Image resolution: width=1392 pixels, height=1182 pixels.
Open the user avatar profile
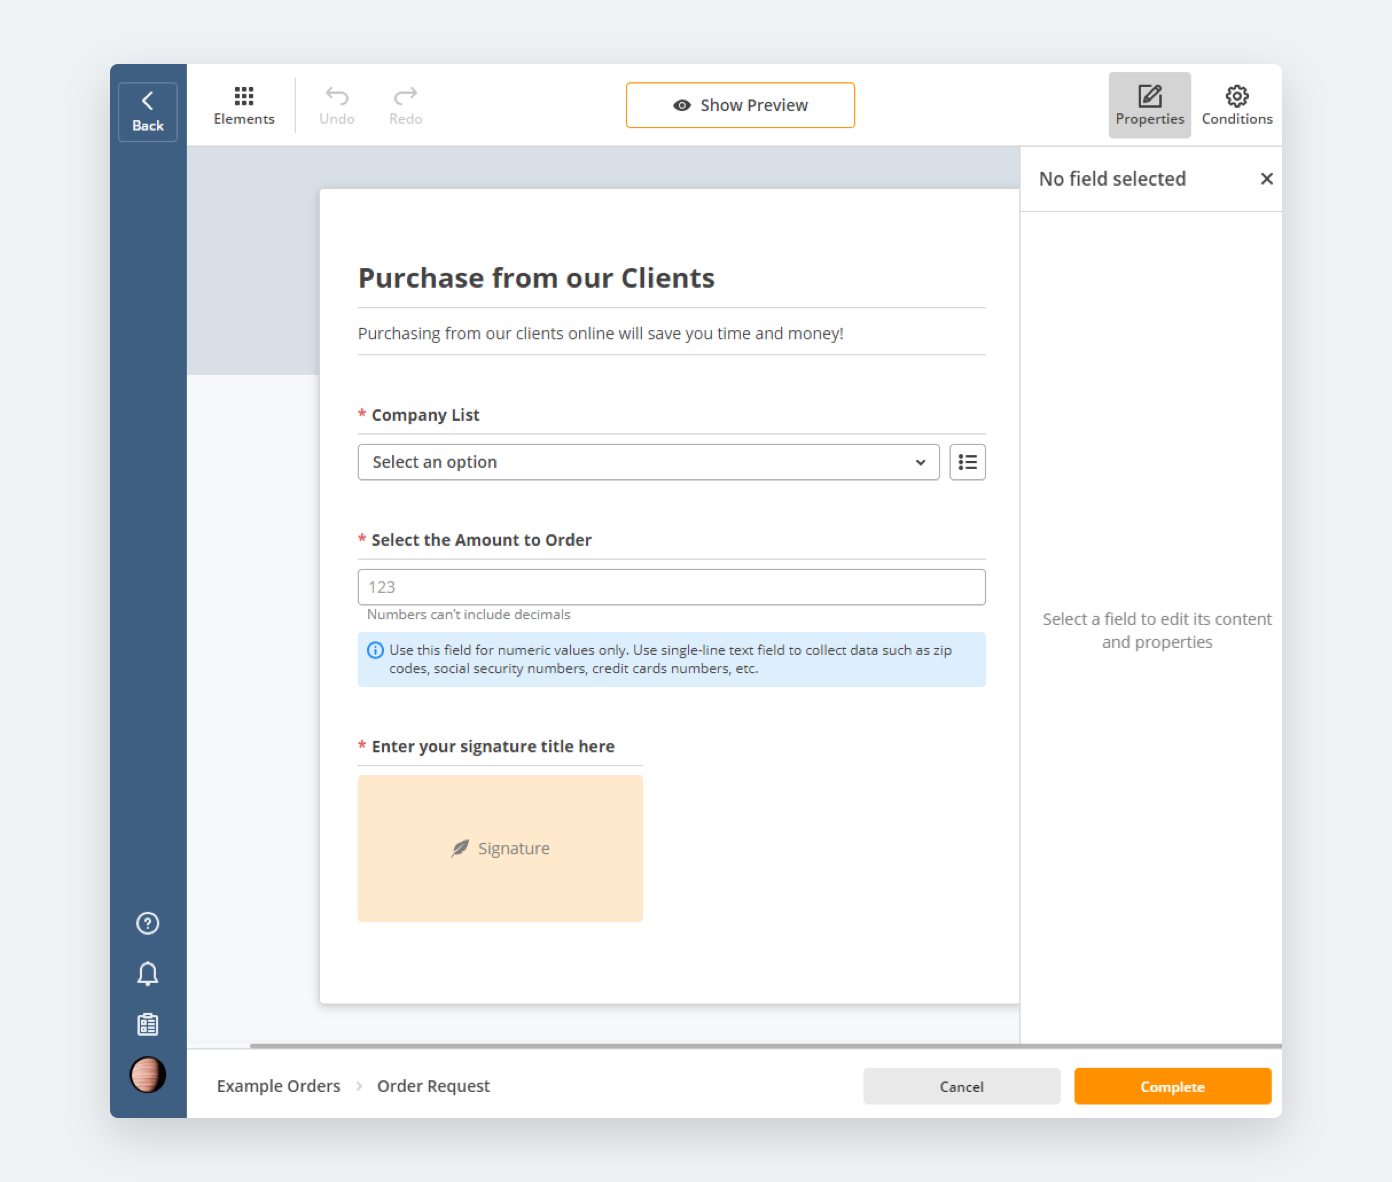tap(148, 1075)
